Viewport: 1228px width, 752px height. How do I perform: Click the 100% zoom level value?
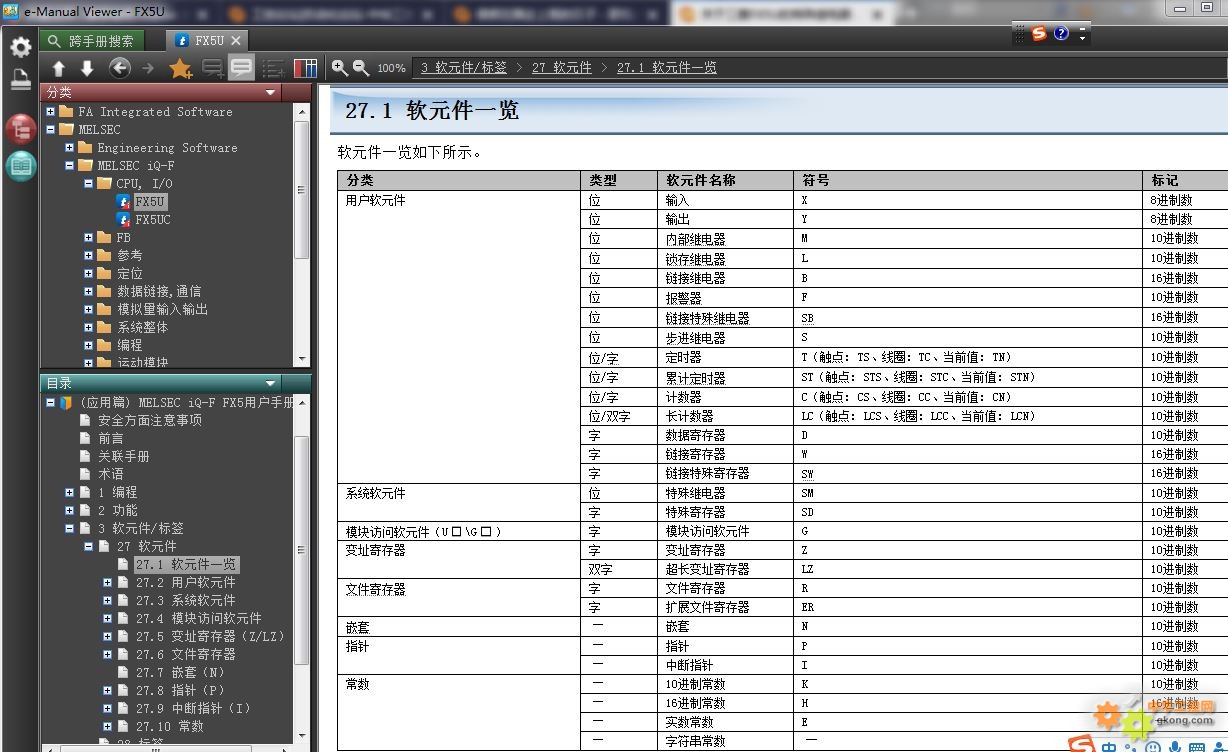391,68
